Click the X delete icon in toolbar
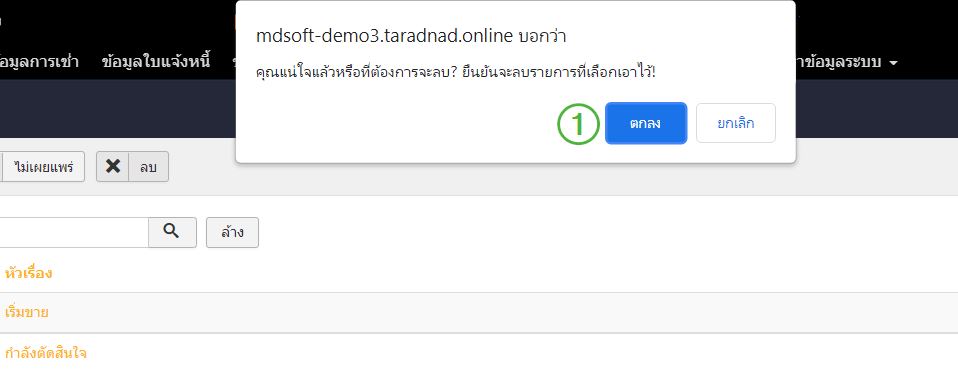This screenshot has width=958, height=372. click(x=113, y=166)
